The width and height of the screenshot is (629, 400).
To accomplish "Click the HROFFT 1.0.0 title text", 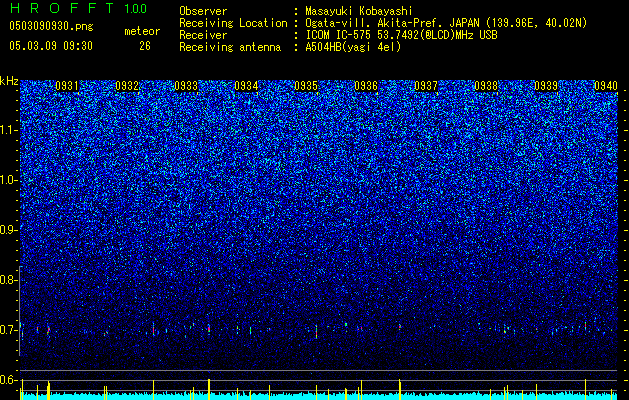I will pos(78,8).
